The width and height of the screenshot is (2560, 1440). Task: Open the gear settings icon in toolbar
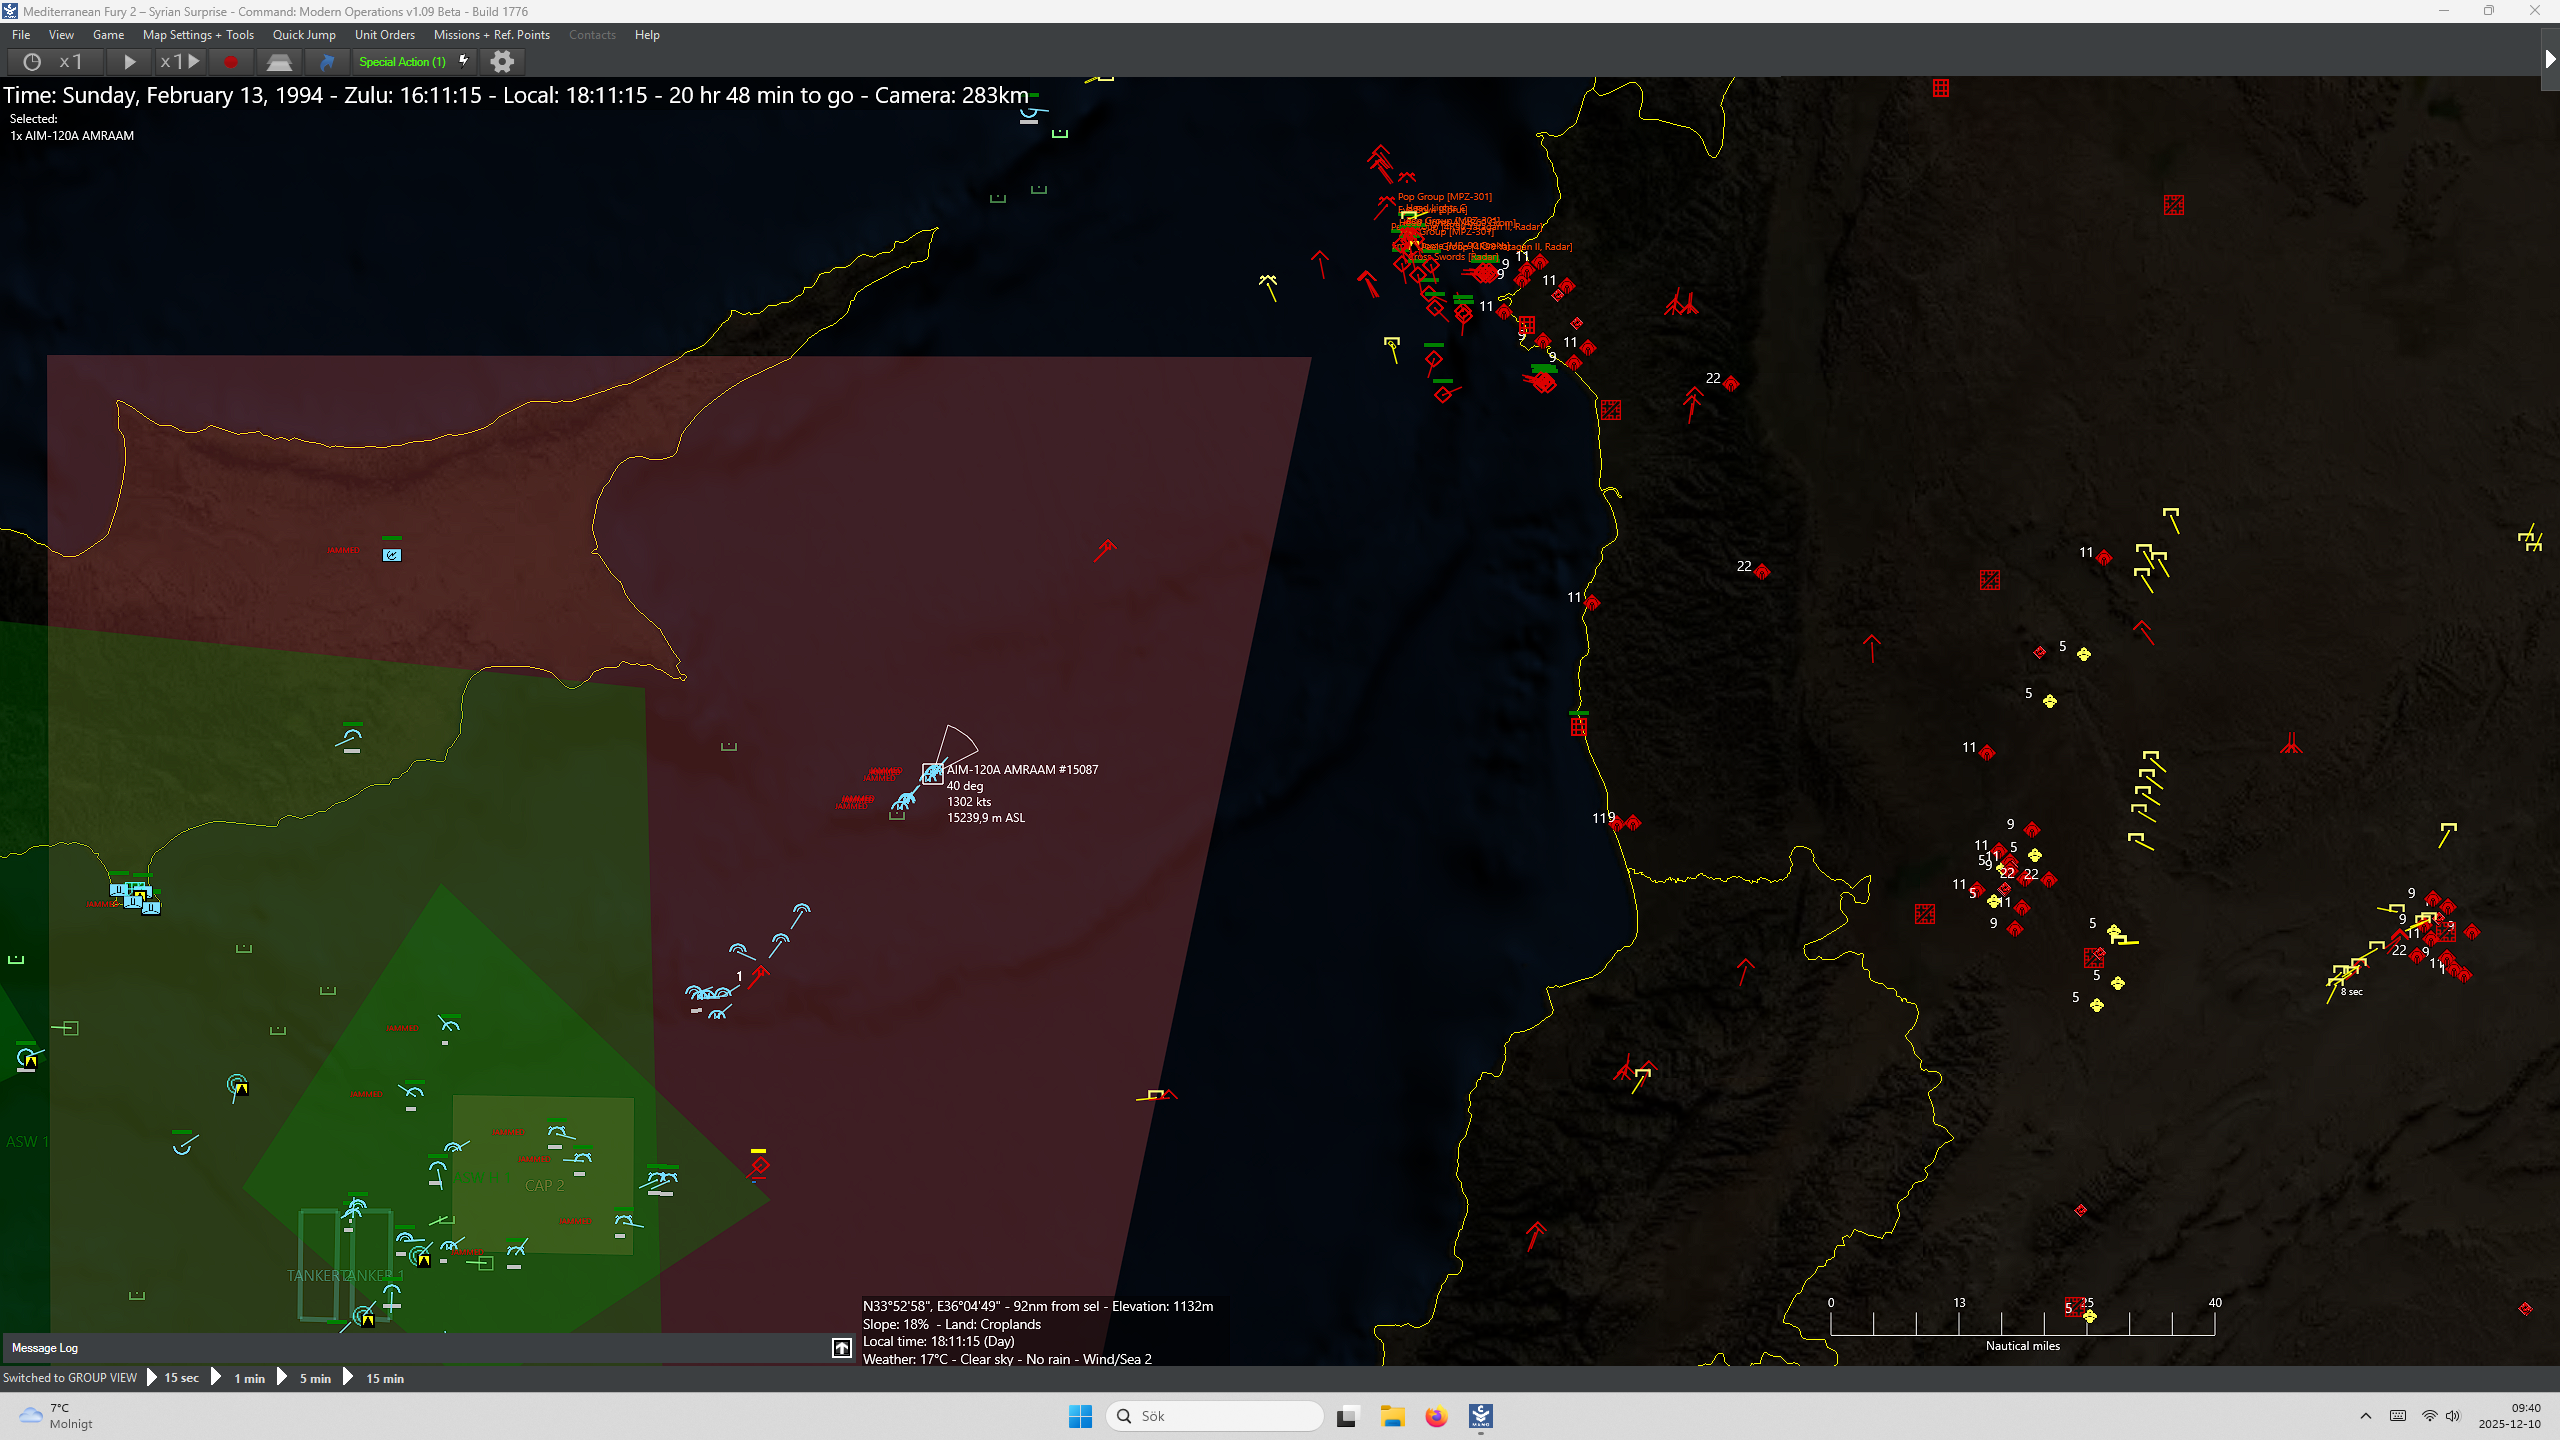pos(502,62)
